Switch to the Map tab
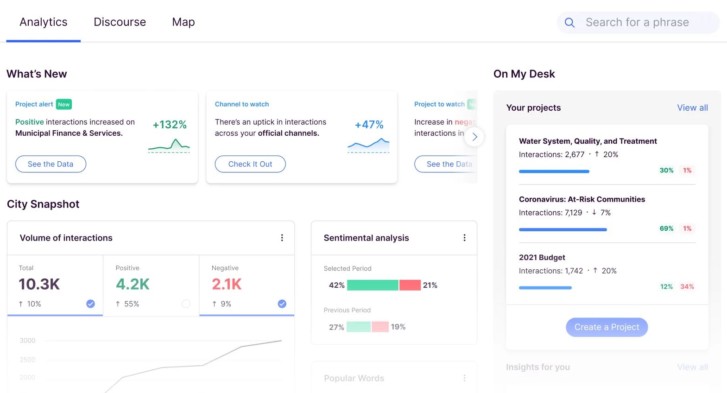 tap(184, 22)
